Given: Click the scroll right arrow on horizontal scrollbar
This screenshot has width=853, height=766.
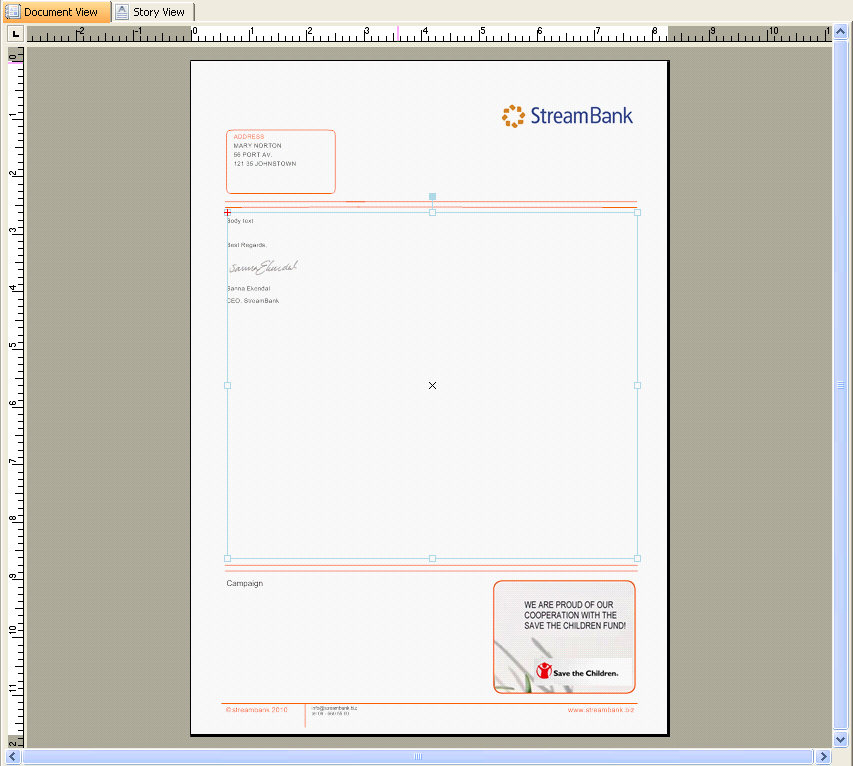Looking at the screenshot, I should point(824,757).
